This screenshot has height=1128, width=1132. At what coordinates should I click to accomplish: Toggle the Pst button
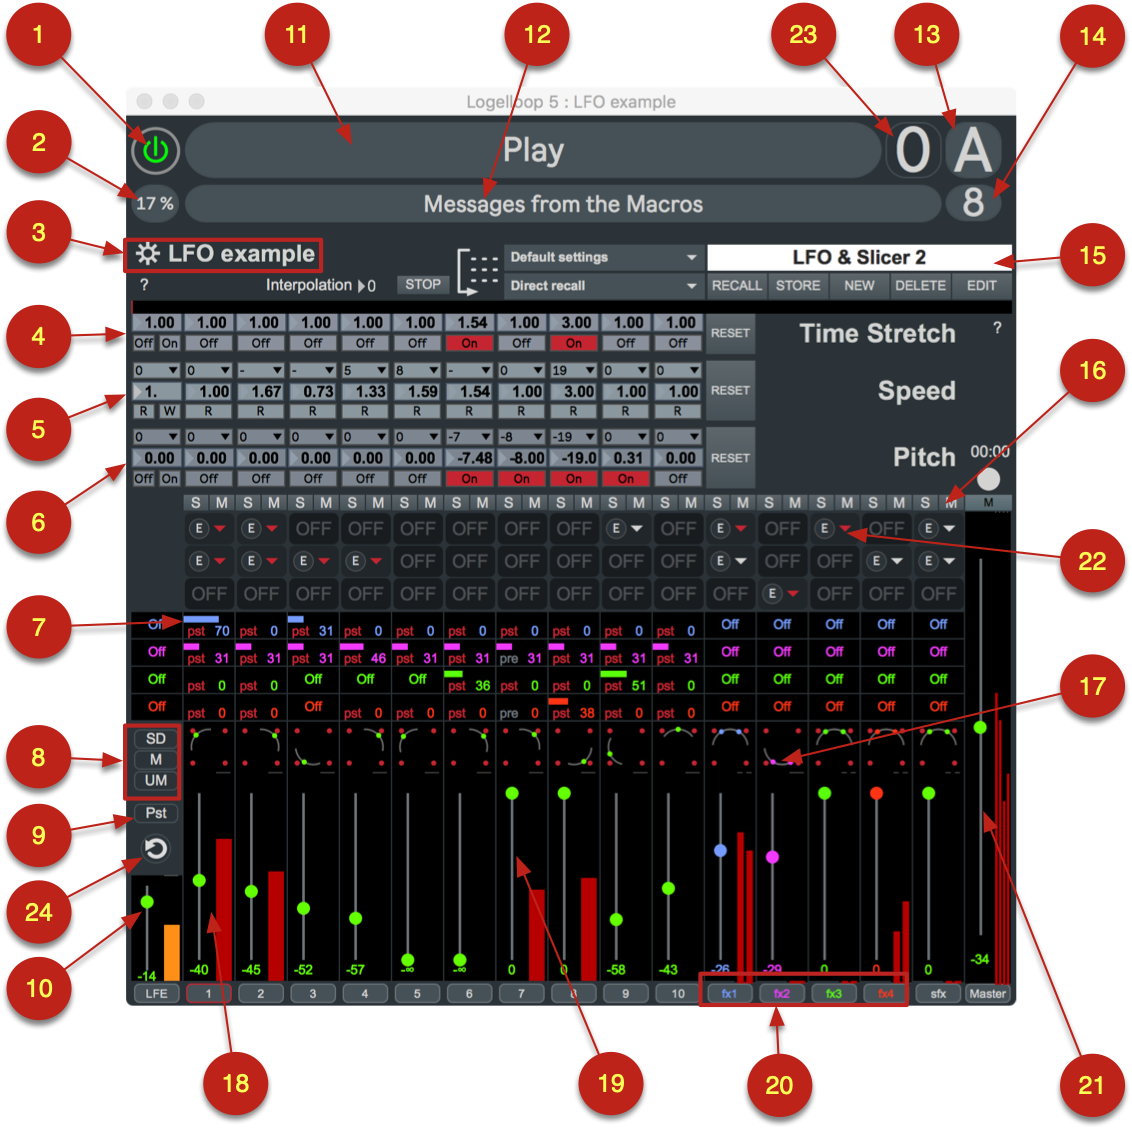(156, 813)
